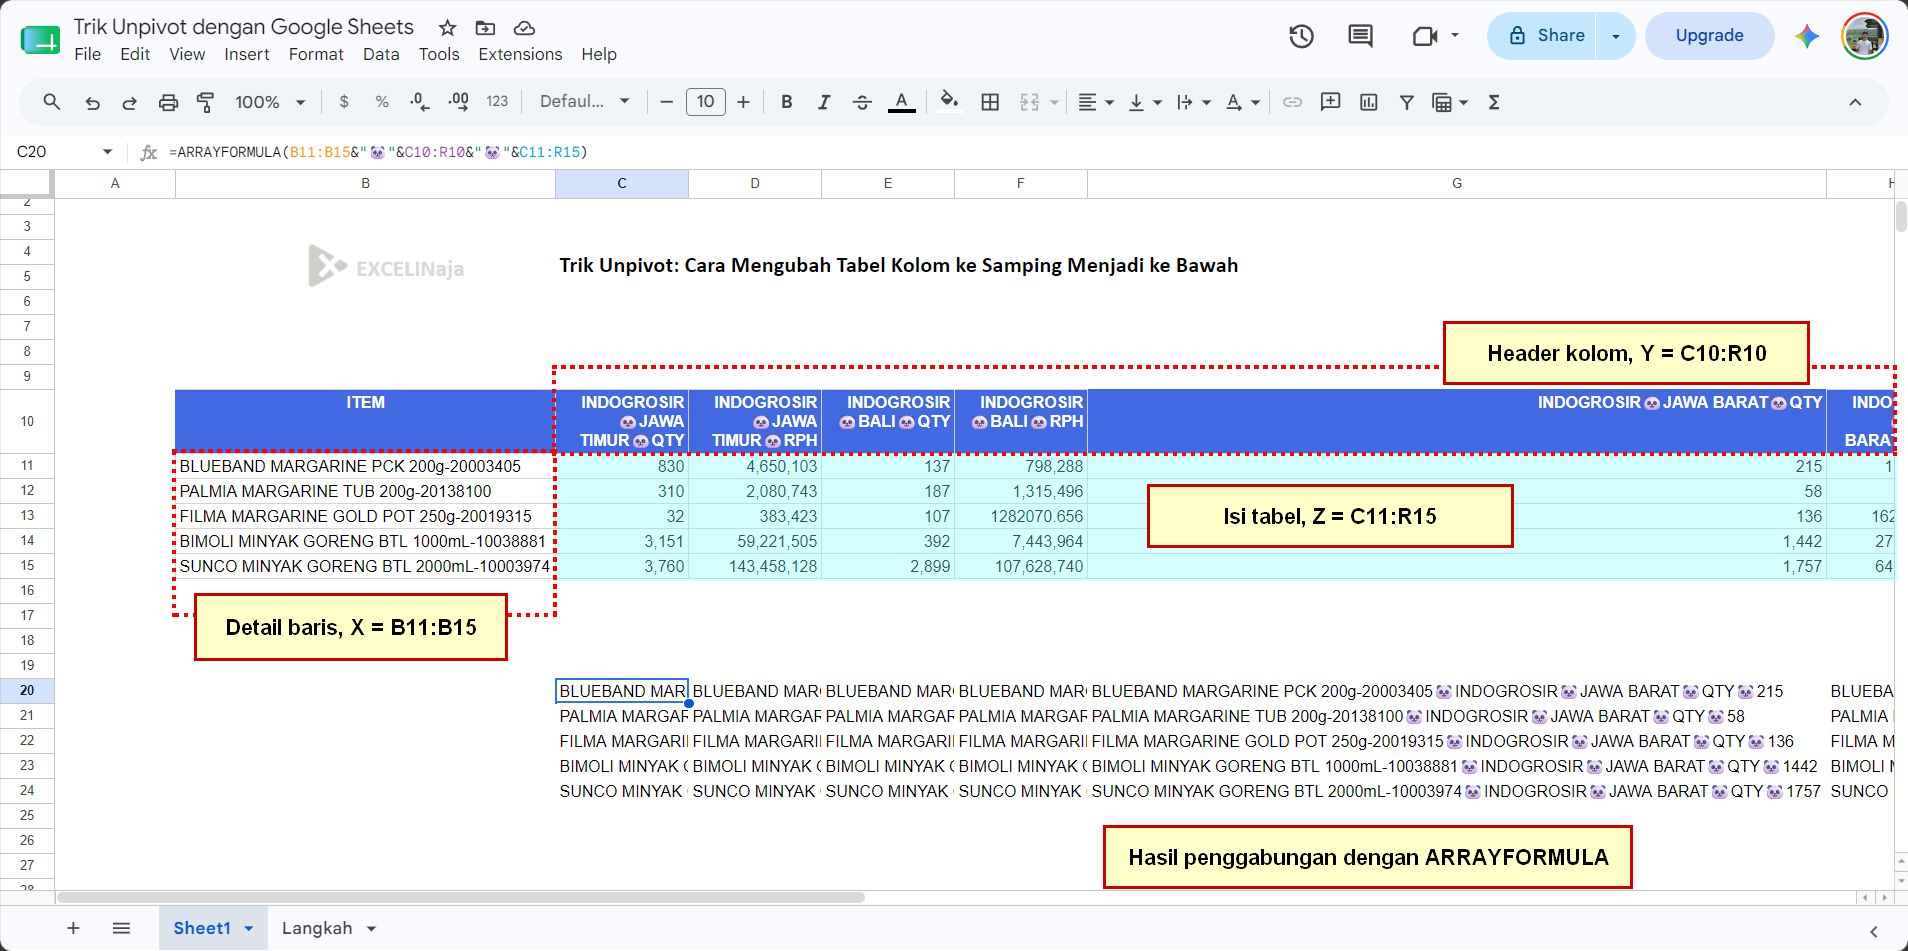Open the Google account avatar
The width and height of the screenshot is (1908, 951).
pos(1864,37)
